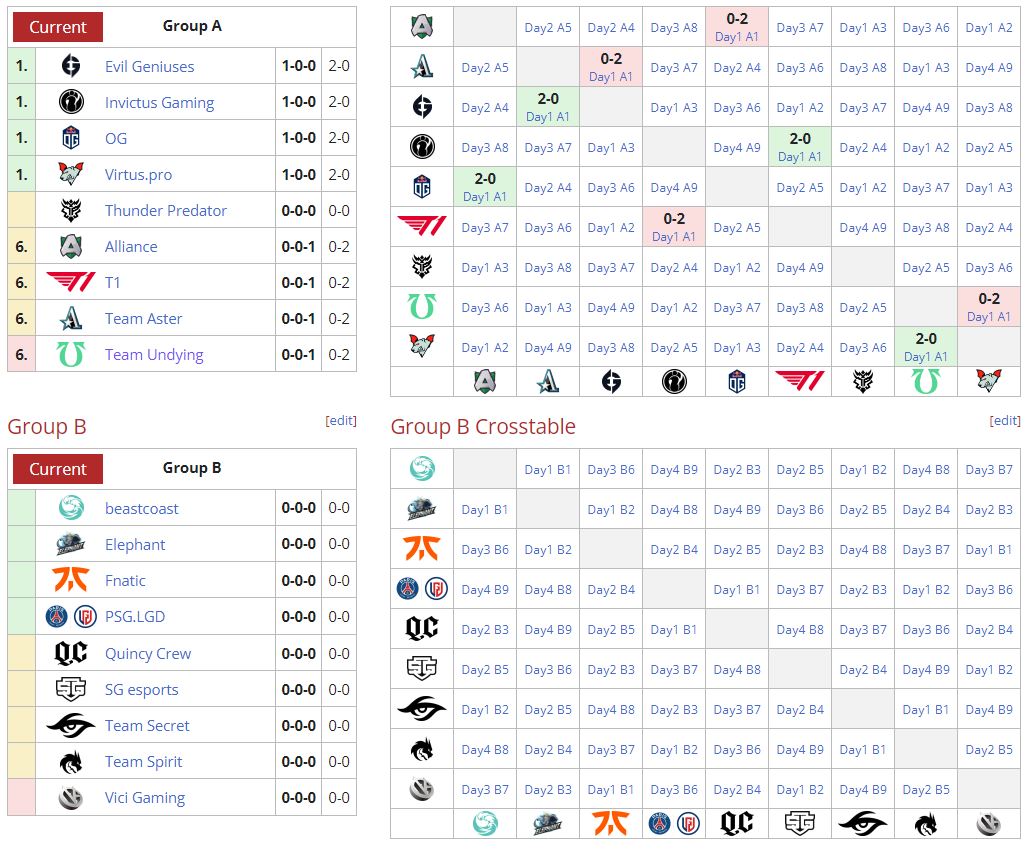Click Vici Gaming logo in Group B crosstable footer

(988, 823)
